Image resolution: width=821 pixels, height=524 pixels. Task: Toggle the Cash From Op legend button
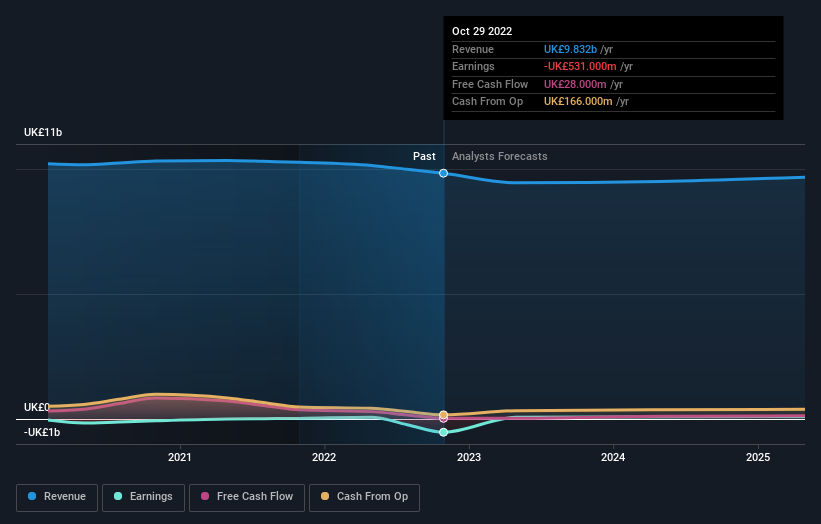click(x=364, y=497)
